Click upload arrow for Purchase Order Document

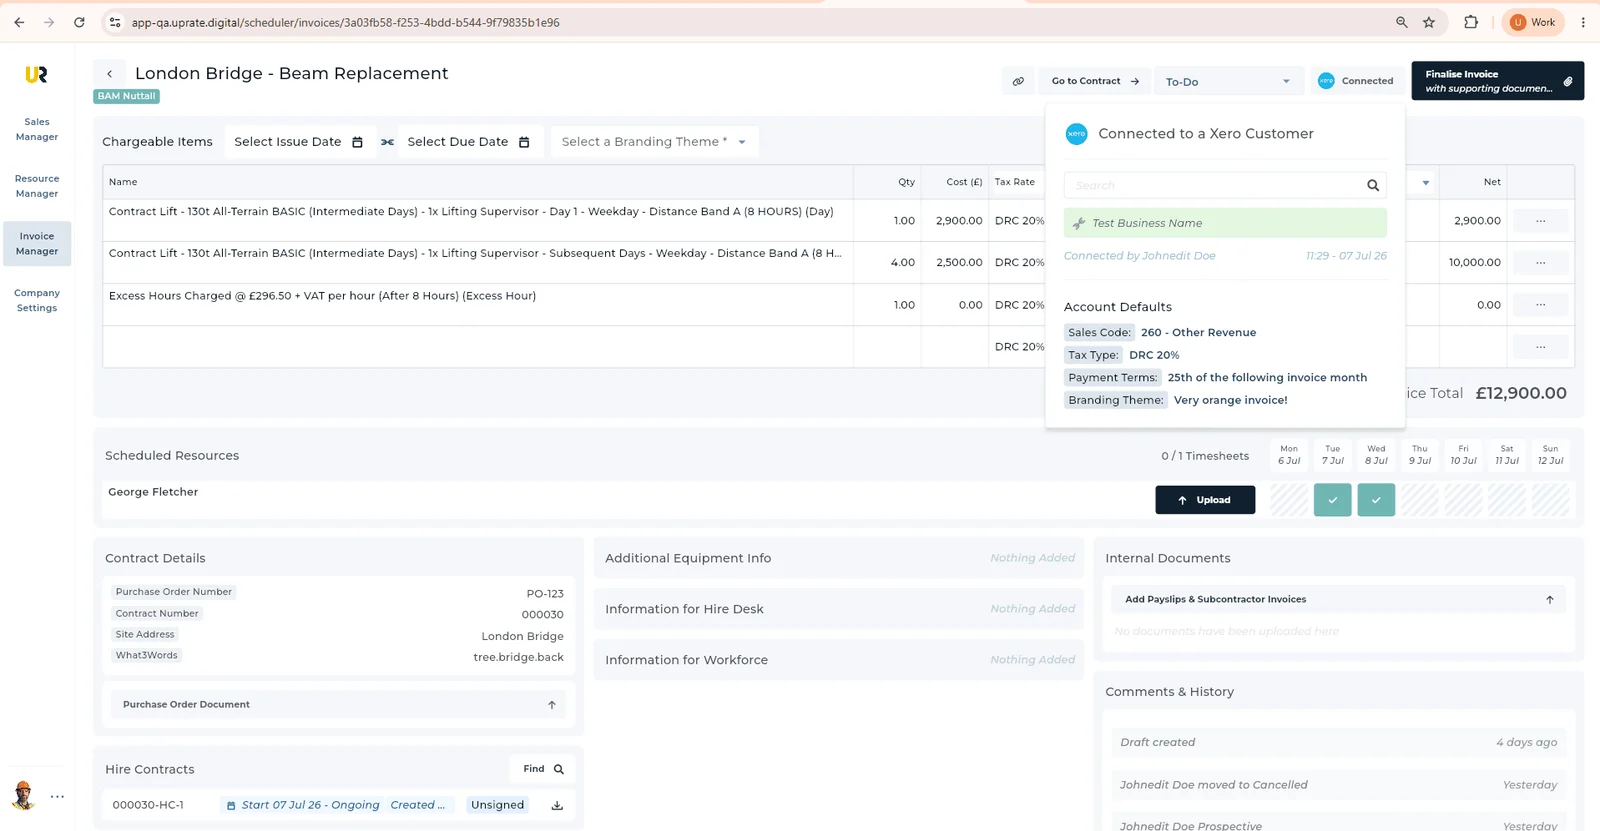(x=551, y=705)
